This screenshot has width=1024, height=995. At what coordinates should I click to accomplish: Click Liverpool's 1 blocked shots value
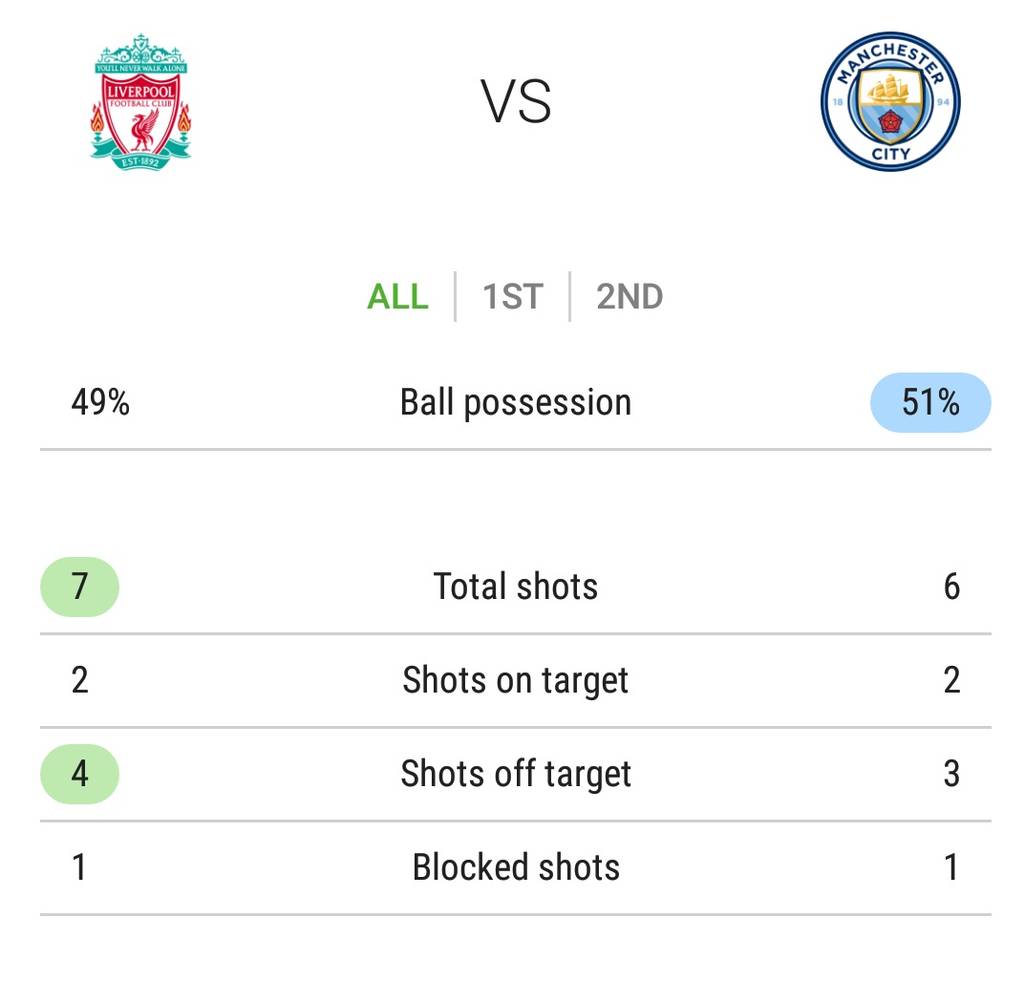(80, 867)
